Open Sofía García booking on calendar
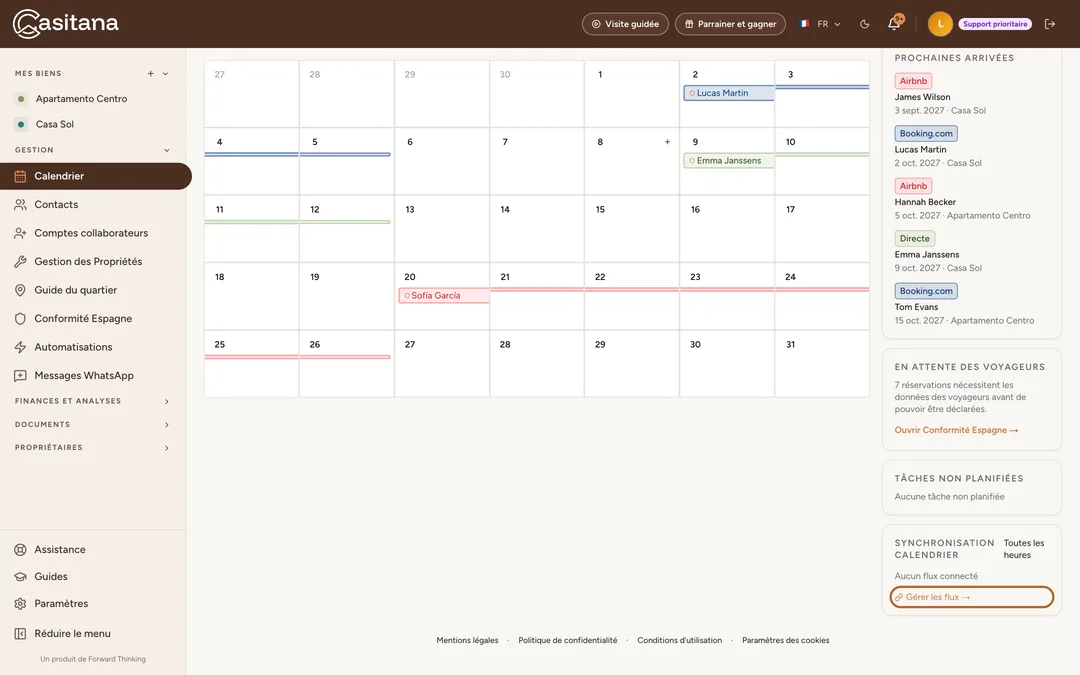1080x675 pixels. point(444,295)
